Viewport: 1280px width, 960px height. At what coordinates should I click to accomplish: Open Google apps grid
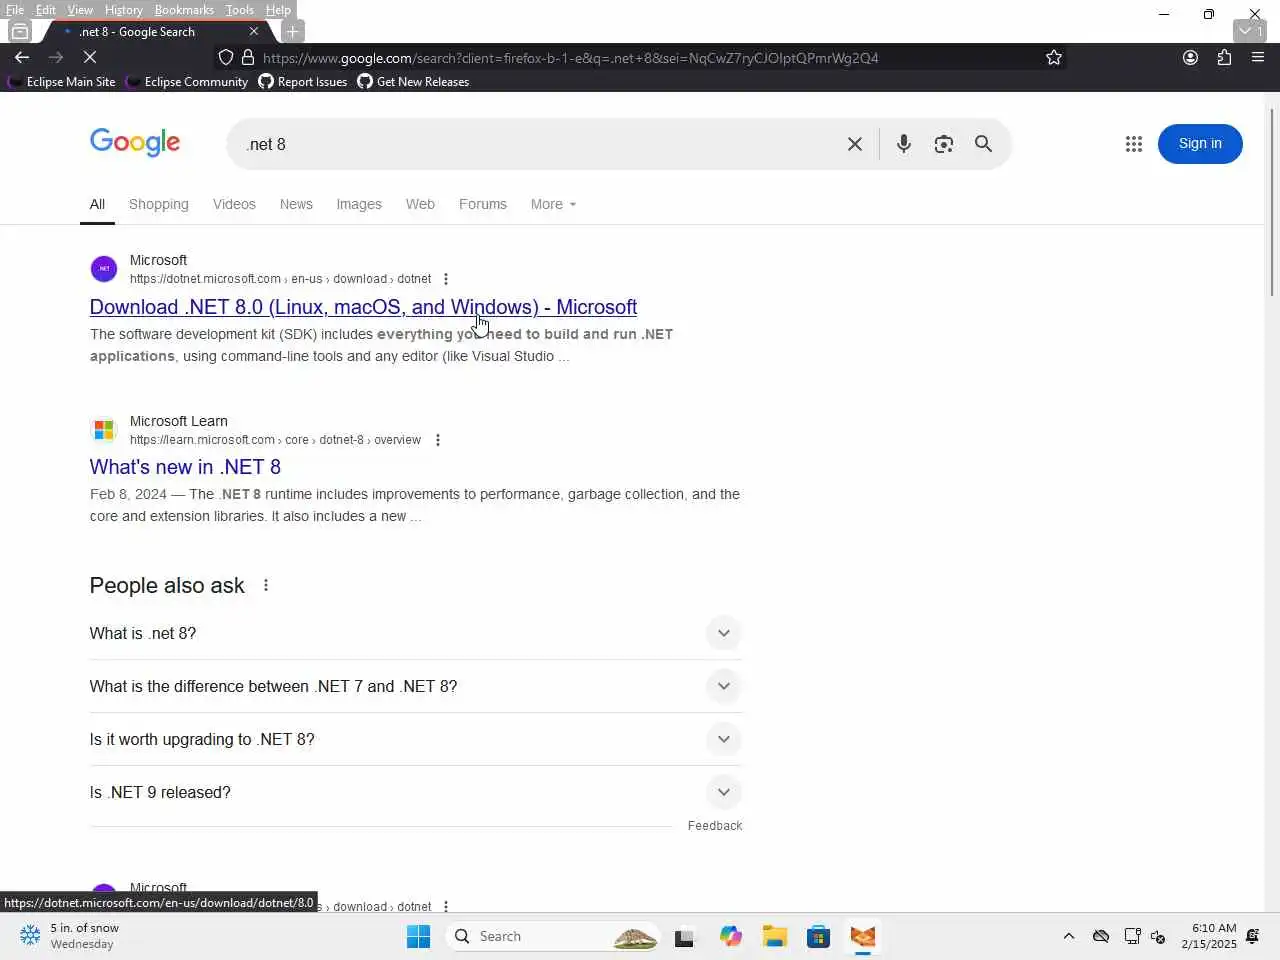[1133, 144]
